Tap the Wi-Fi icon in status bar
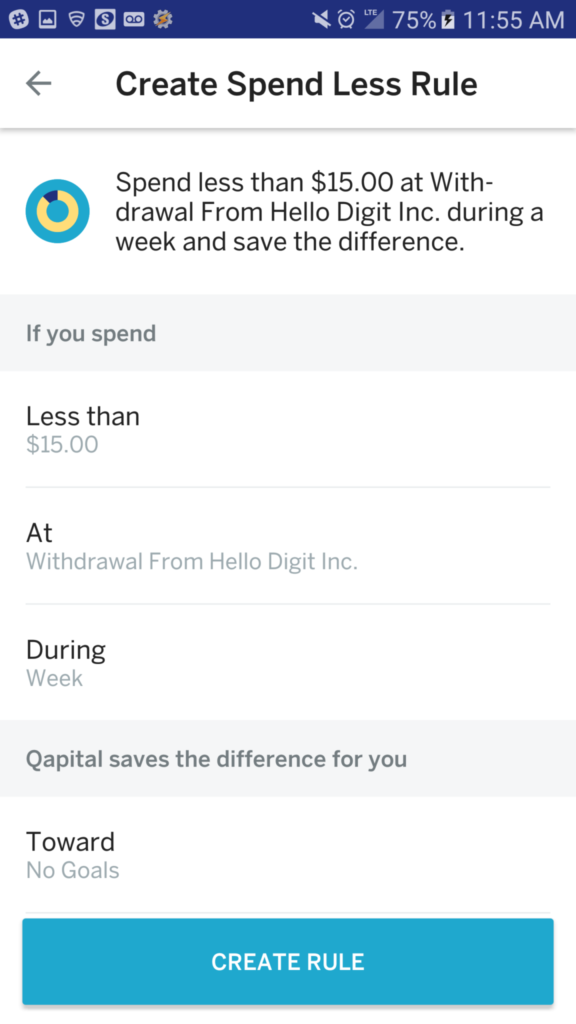This screenshot has height=1024, width=576. pyautogui.click(x=77, y=20)
